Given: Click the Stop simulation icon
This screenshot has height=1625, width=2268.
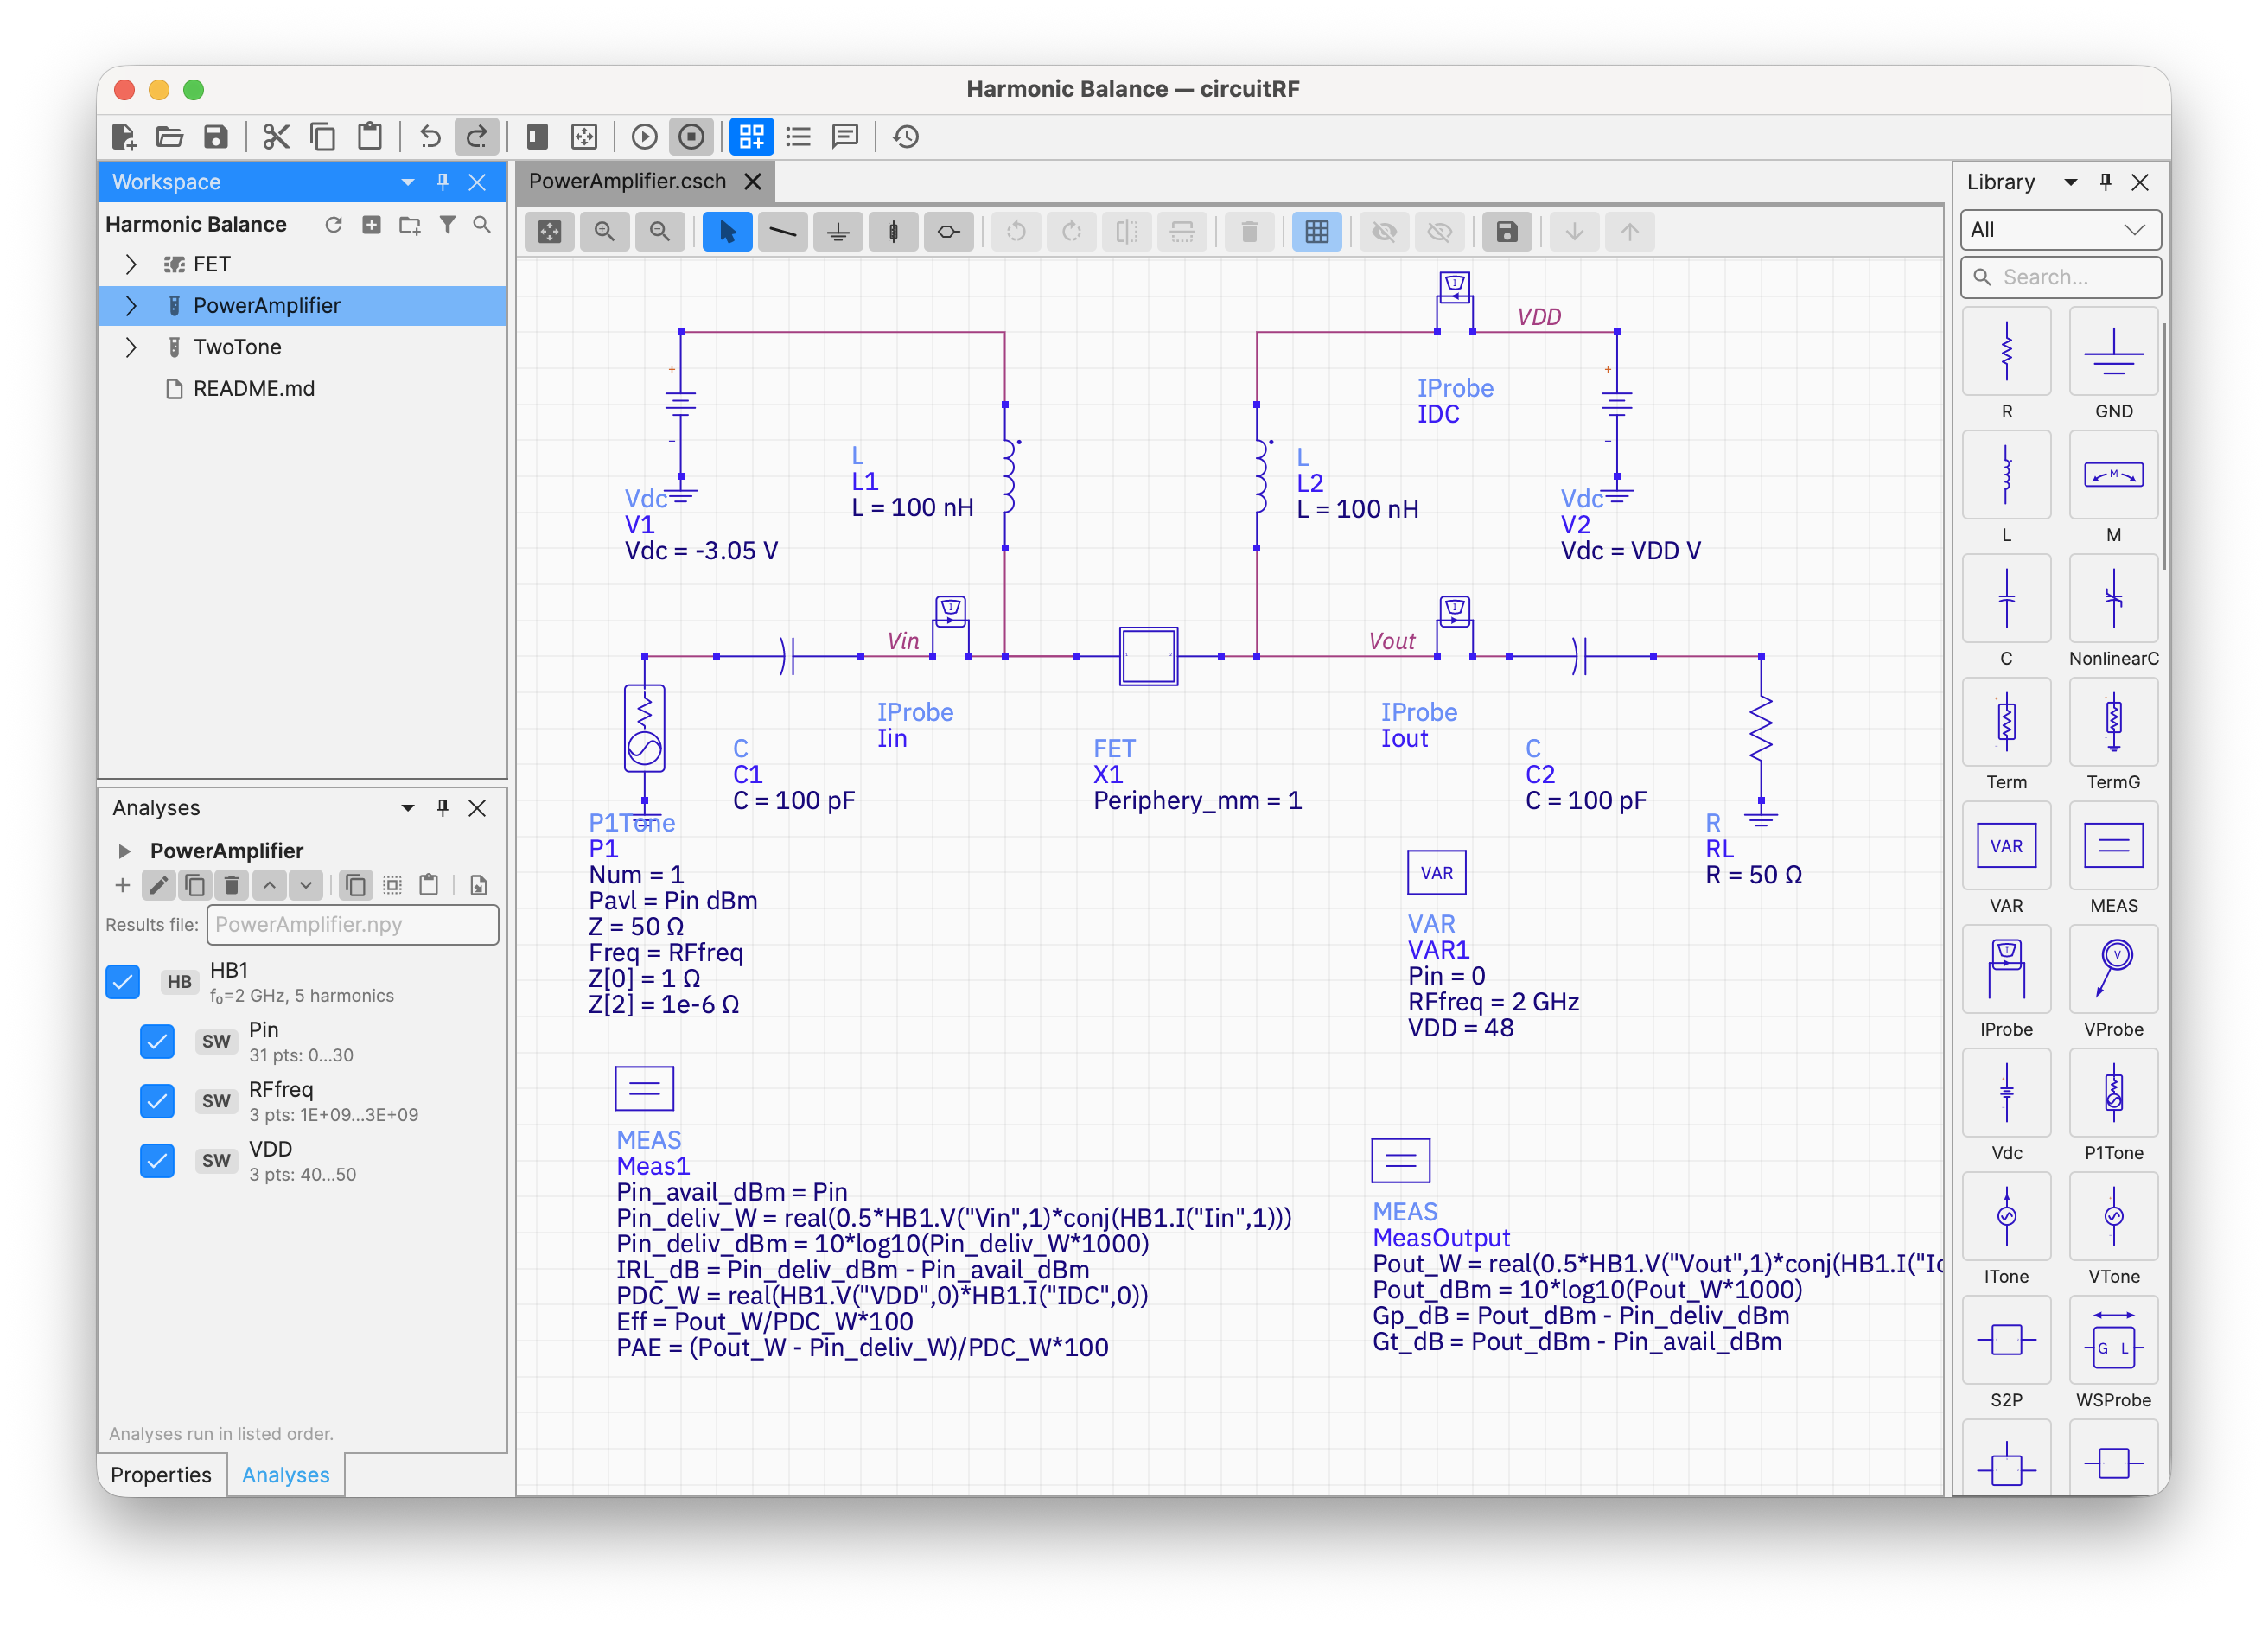Looking at the screenshot, I should coord(691,136).
